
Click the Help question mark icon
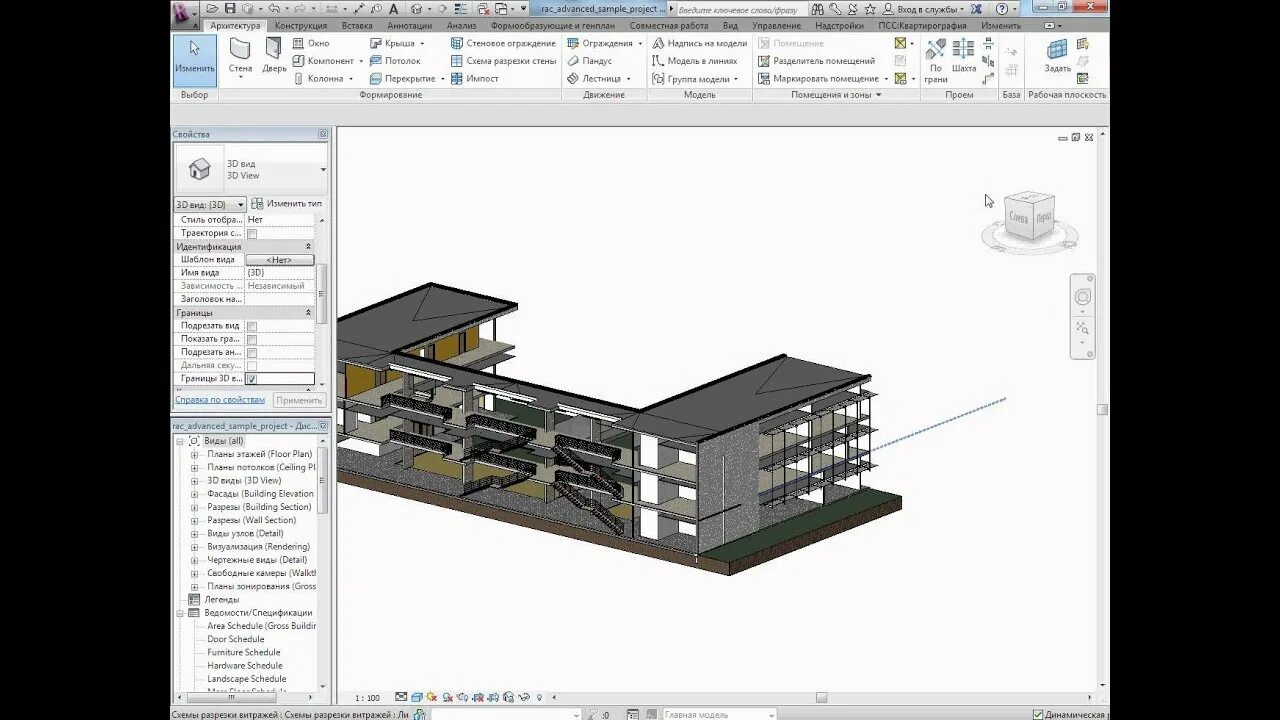coord(1002,9)
